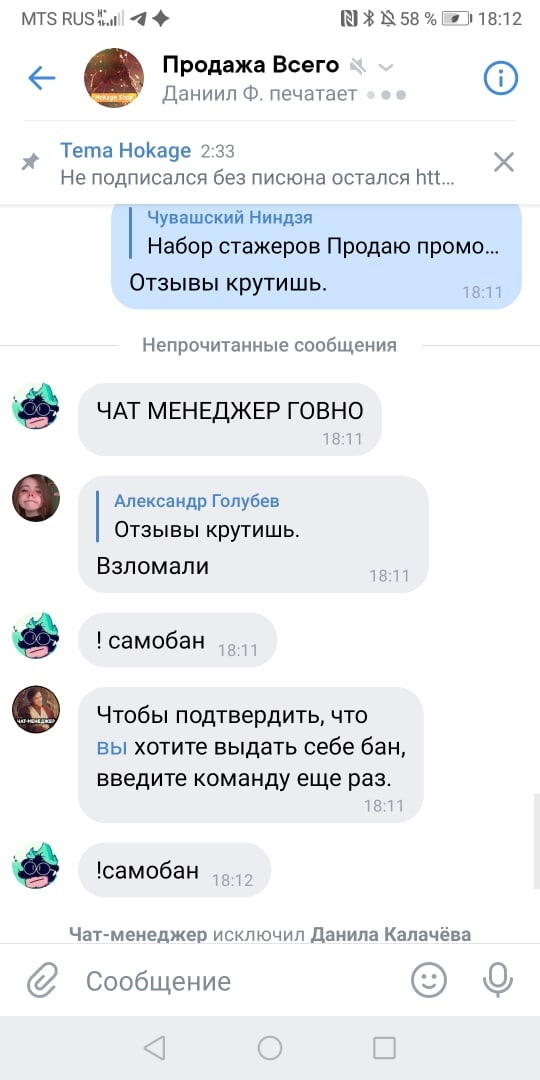Tap the Android recent apps square

384,1048
